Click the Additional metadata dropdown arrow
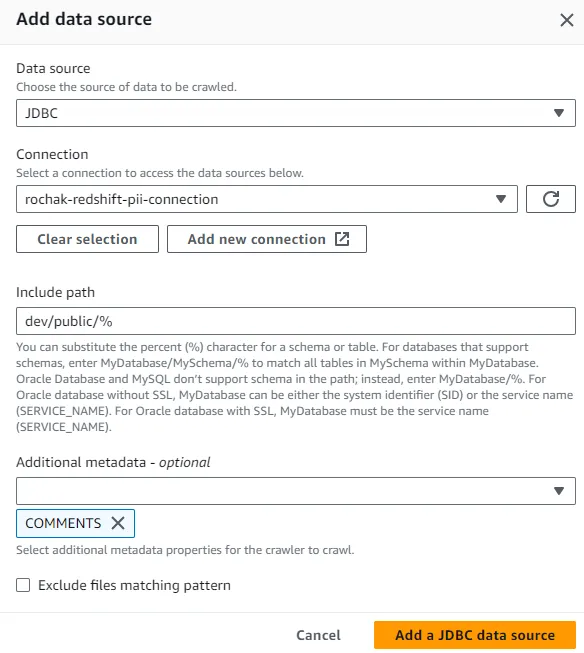Image resolution: width=584 pixels, height=653 pixels. (x=559, y=491)
